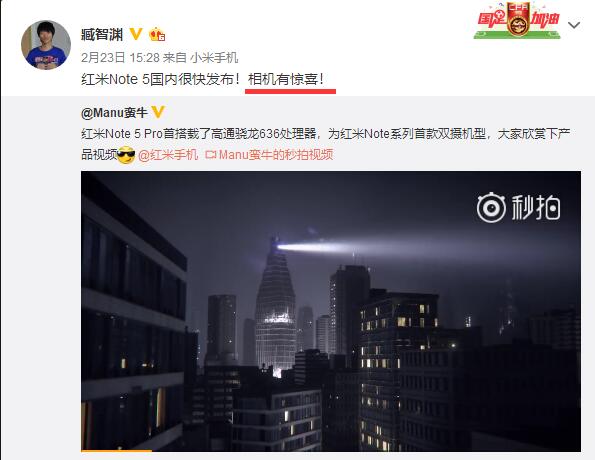
Task: Click verified badge next to Manu蛮牛
Action: pyautogui.click(x=158, y=112)
